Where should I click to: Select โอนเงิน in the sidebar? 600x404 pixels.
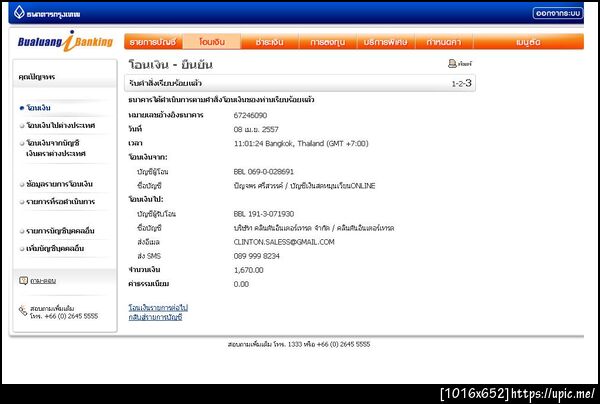pos(39,108)
